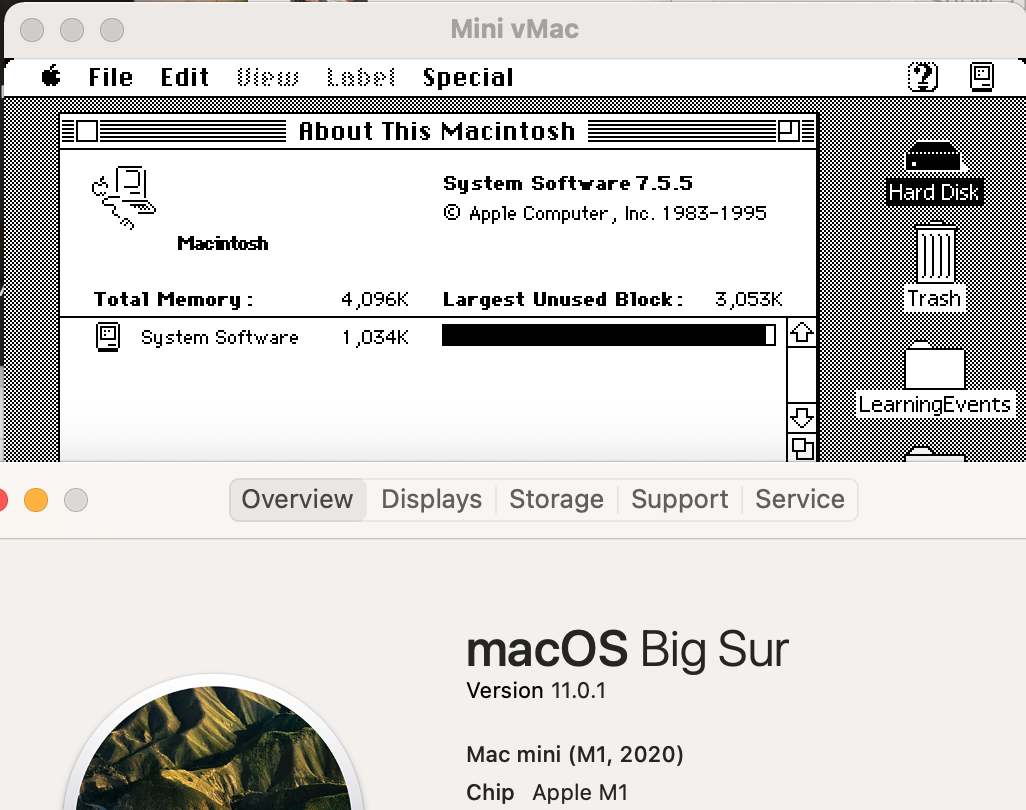Click the System Software memory usage bar
The width and height of the screenshot is (1026, 810).
point(609,335)
